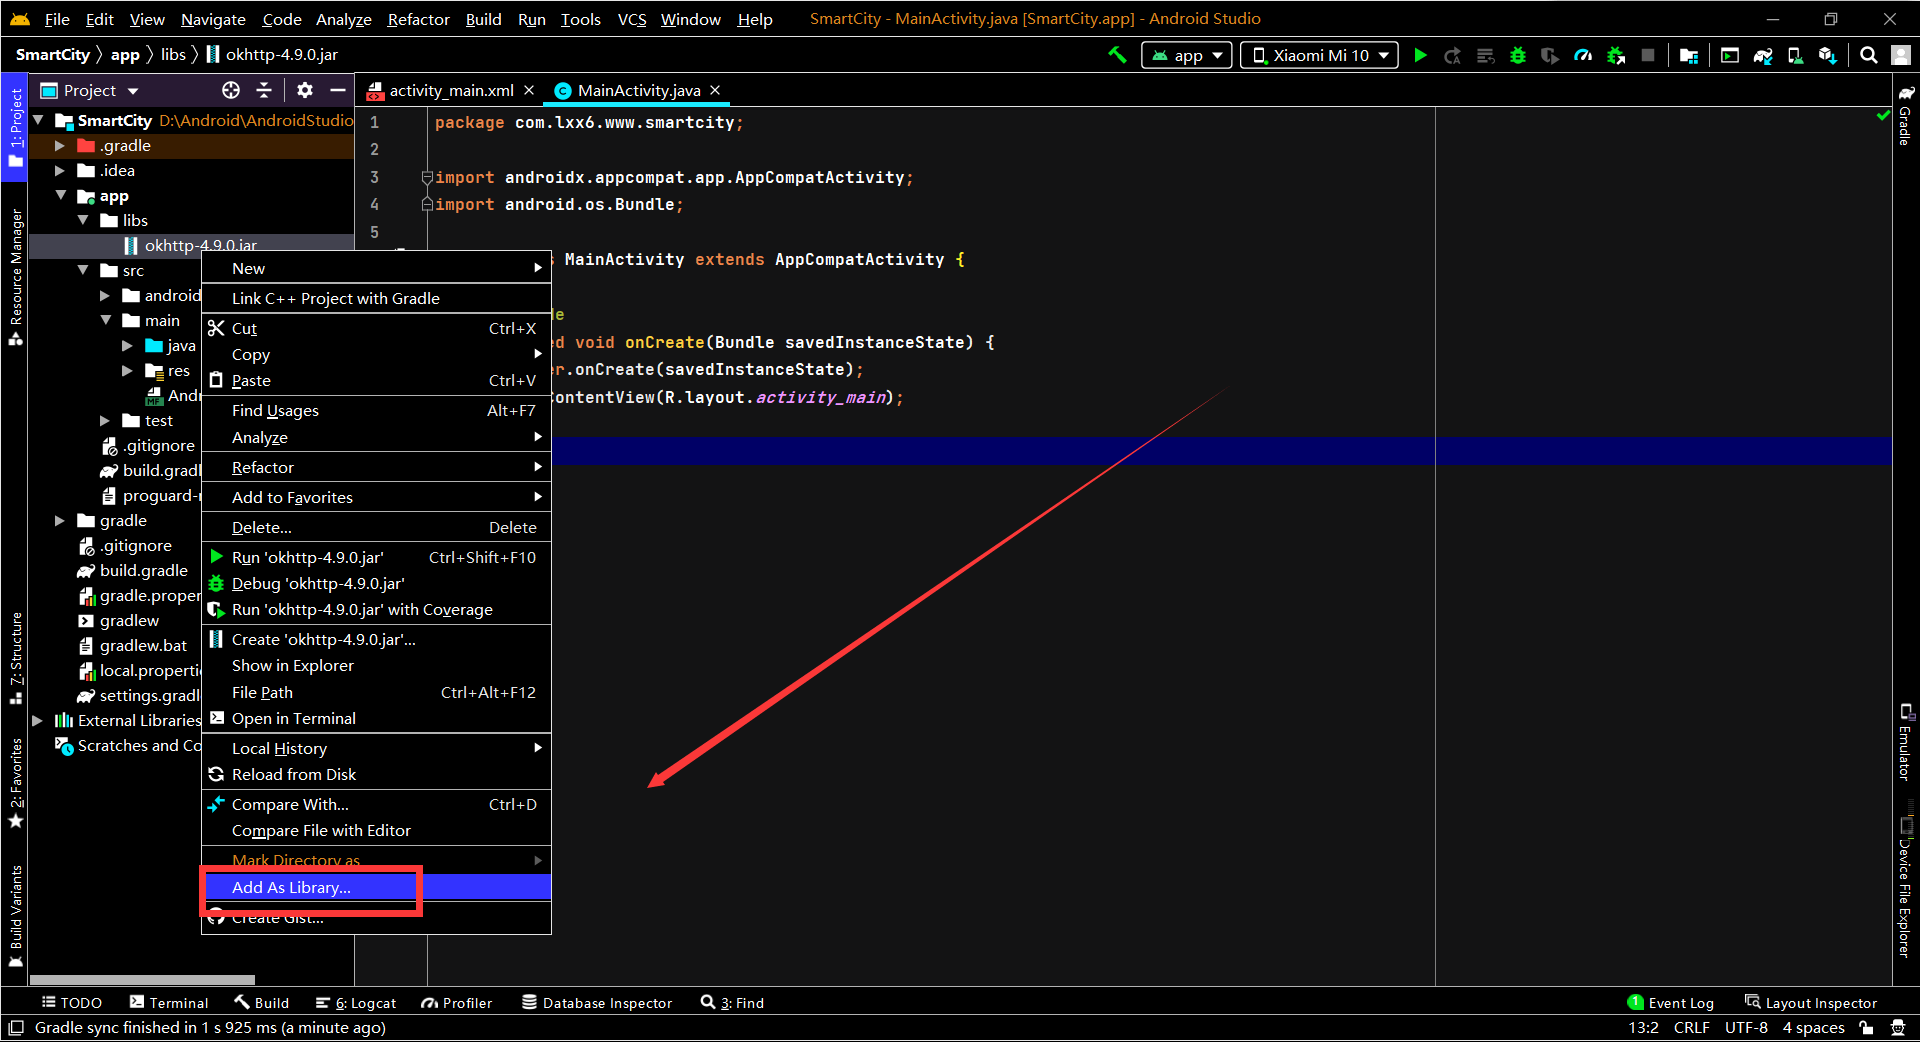Expand the External Libraries node
The height and width of the screenshot is (1042, 1920).
point(37,721)
